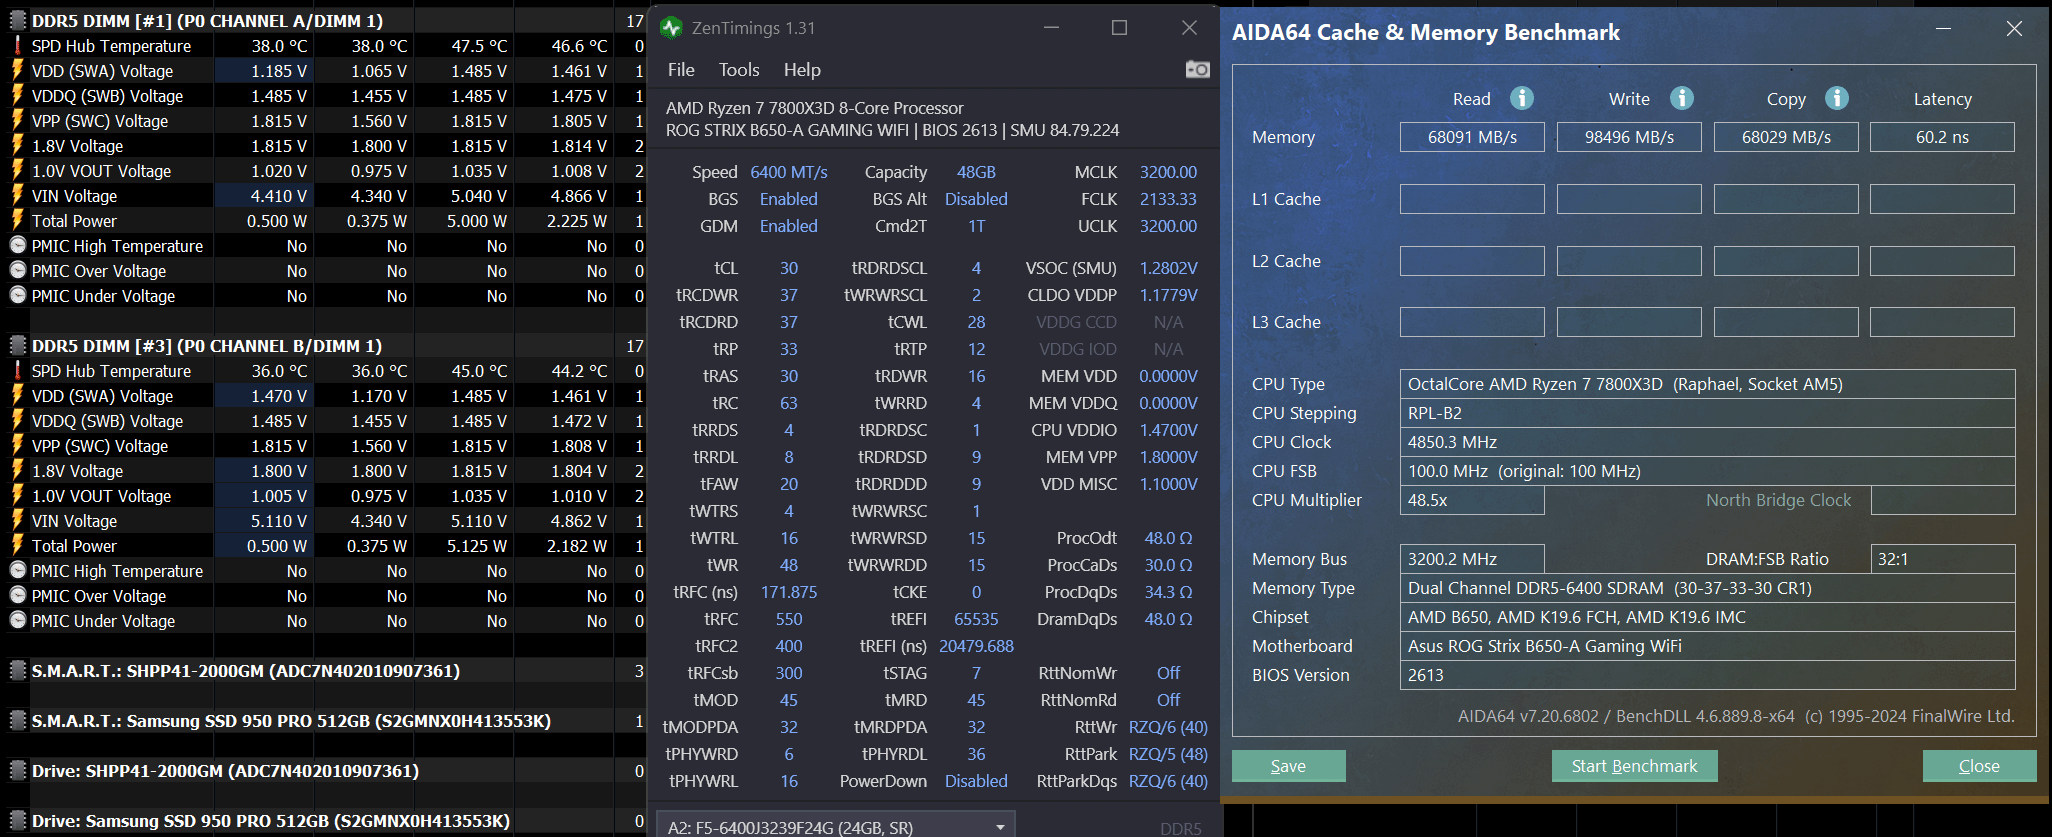
Task: Click the "Latency" column header in AIDA64
Action: point(1942,99)
